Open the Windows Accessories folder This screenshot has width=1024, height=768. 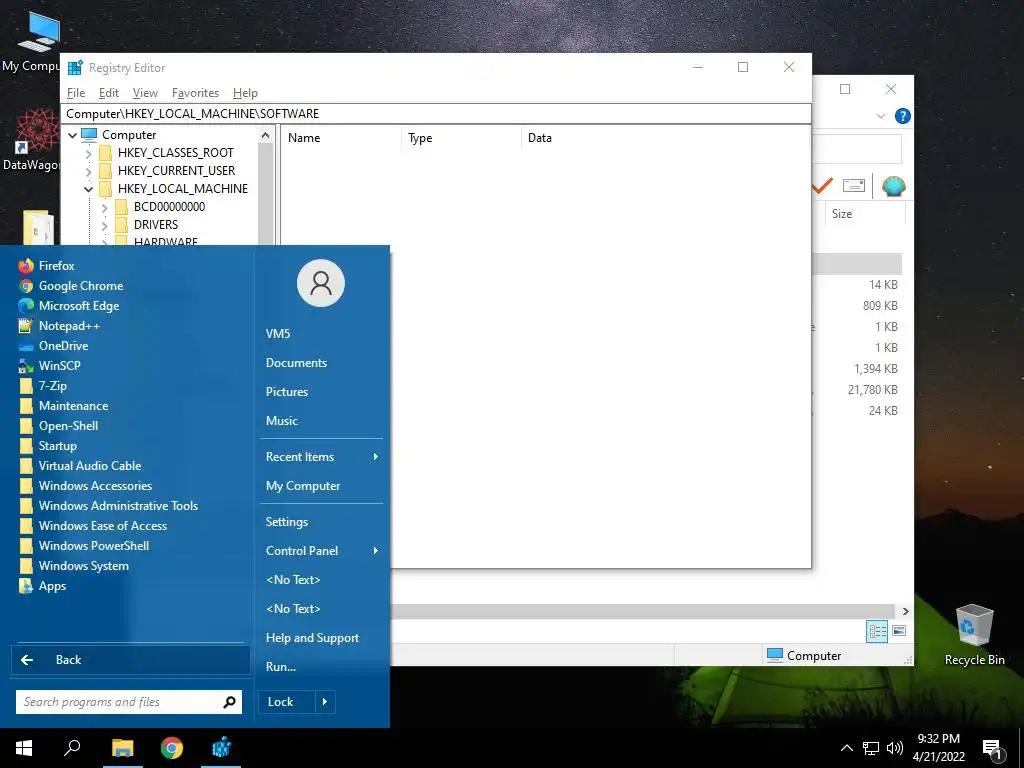pos(85,486)
